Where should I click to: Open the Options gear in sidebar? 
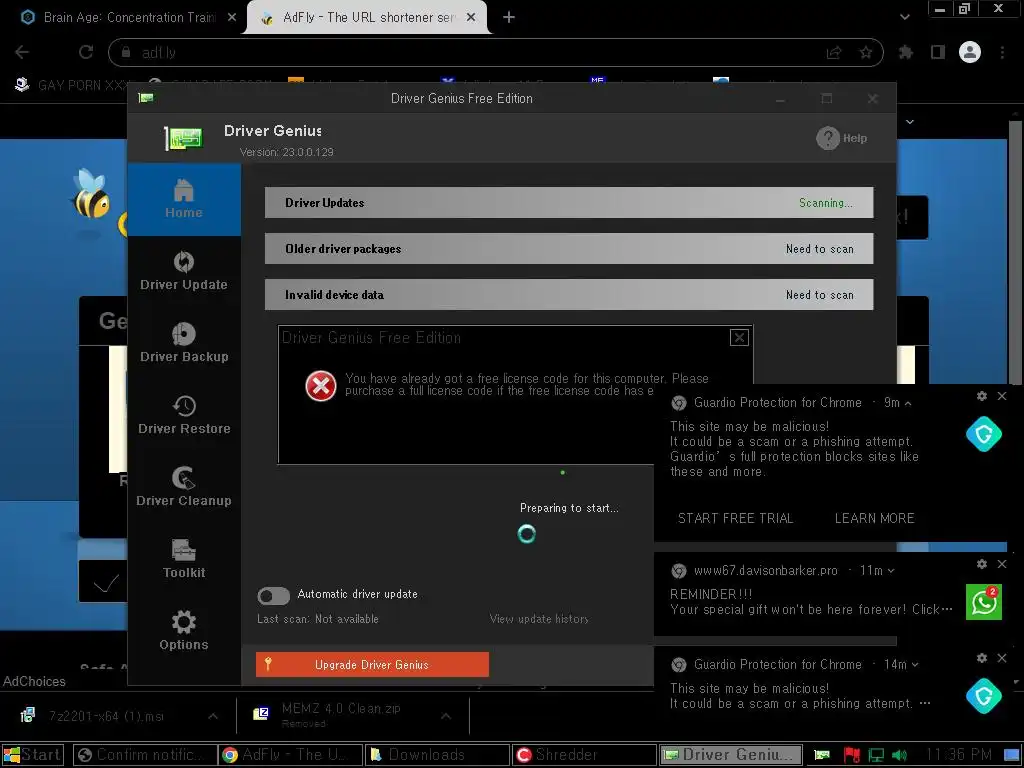click(184, 630)
